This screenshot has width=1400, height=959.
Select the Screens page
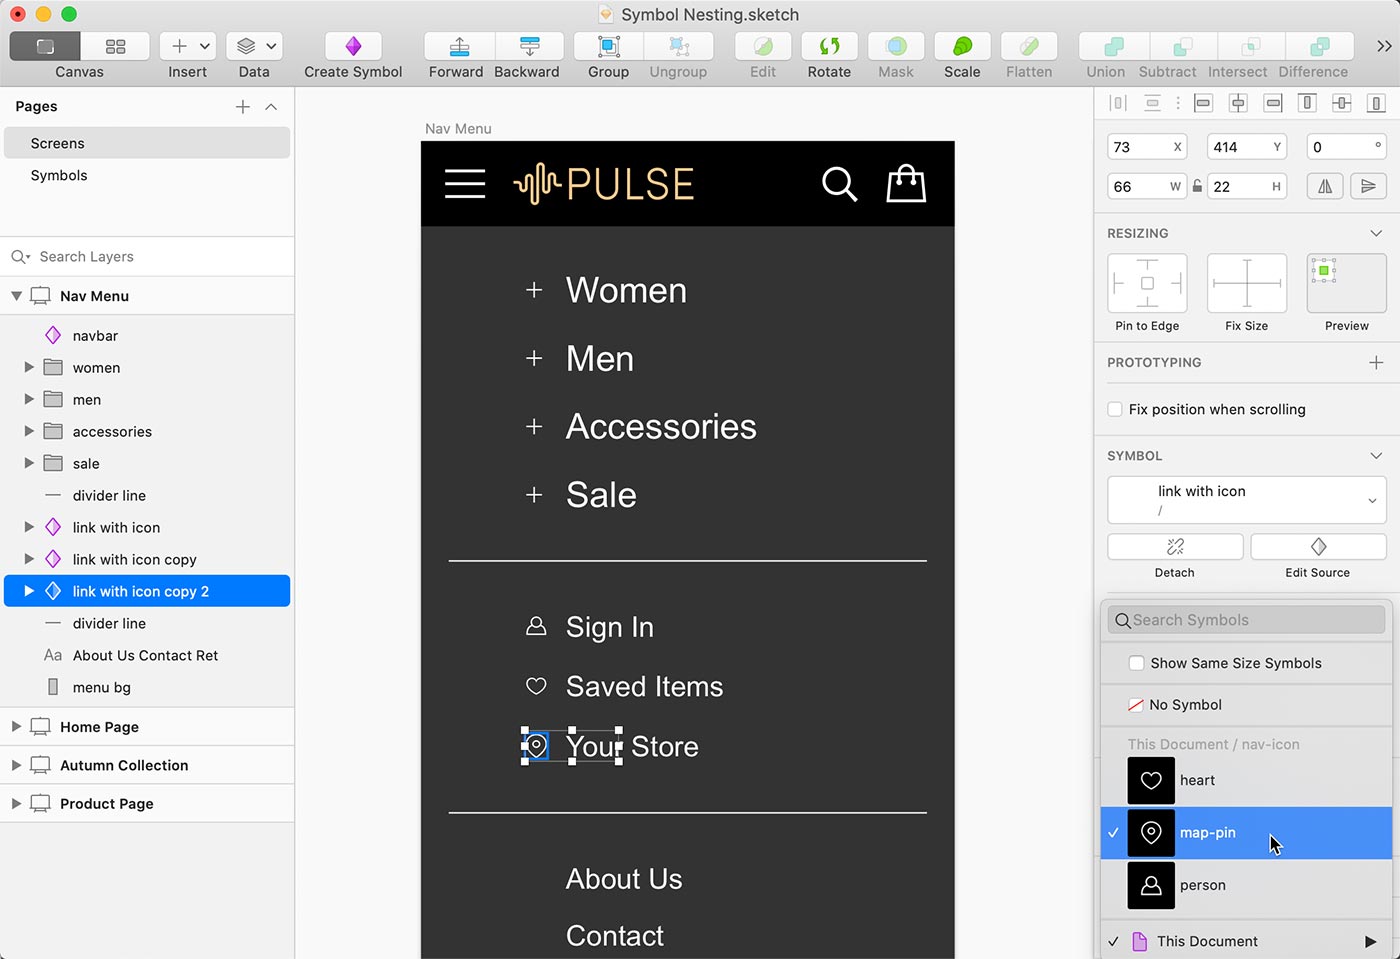pos(57,143)
